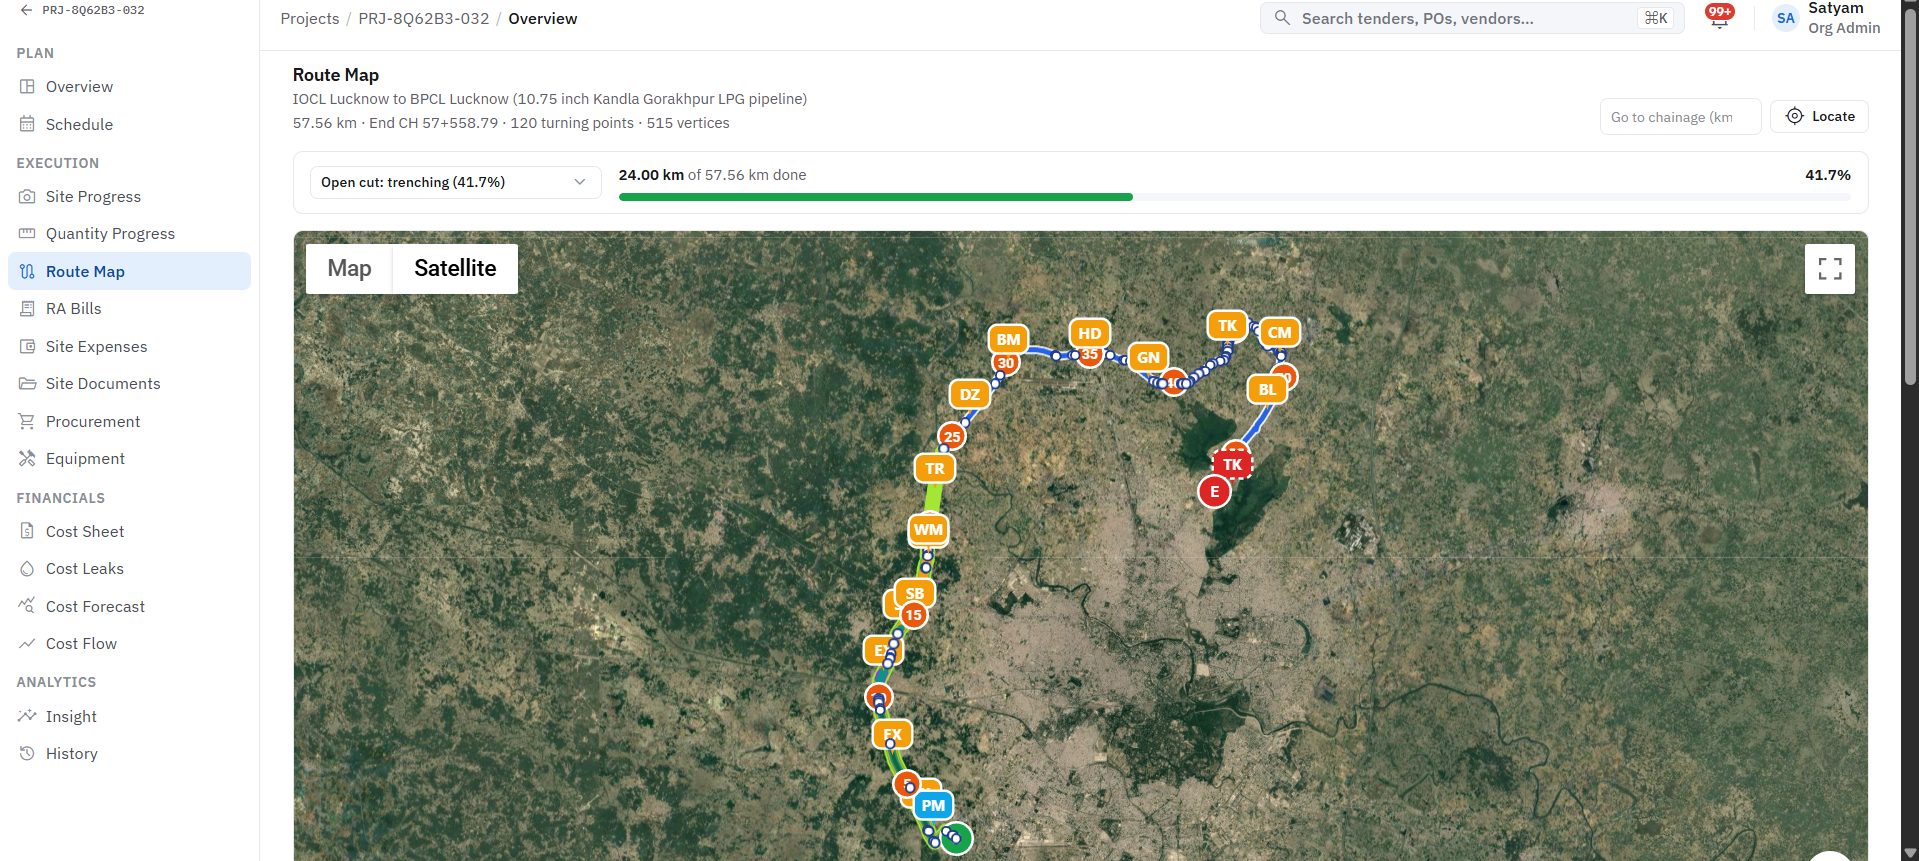
Task: Open notifications bell with 99+ badge
Action: pos(1719,18)
